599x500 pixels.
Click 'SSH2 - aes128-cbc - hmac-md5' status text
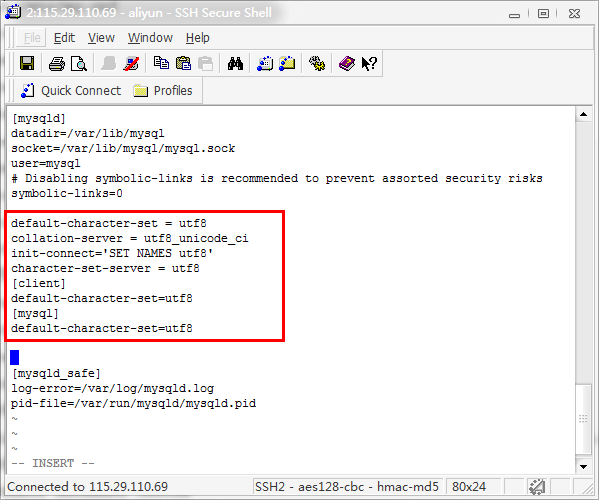point(346,487)
